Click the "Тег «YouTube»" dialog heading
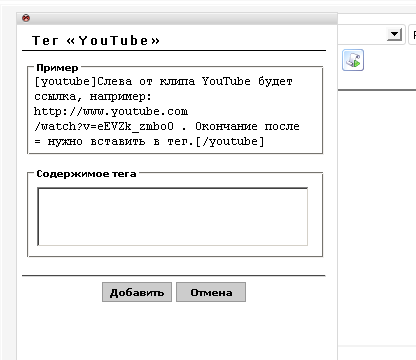The width and height of the screenshot is (416, 360). click(x=96, y=41)
